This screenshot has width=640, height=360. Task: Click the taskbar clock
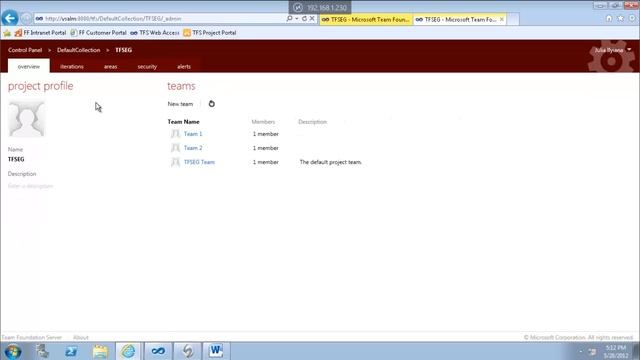(616, 351)
